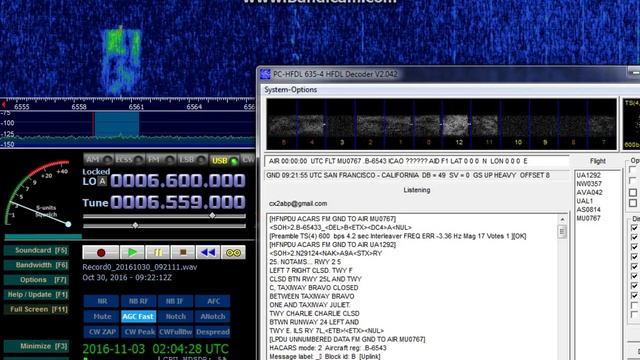Click the upper slider handle below Tune
640x360 pixels.
[x=212, y=216]
